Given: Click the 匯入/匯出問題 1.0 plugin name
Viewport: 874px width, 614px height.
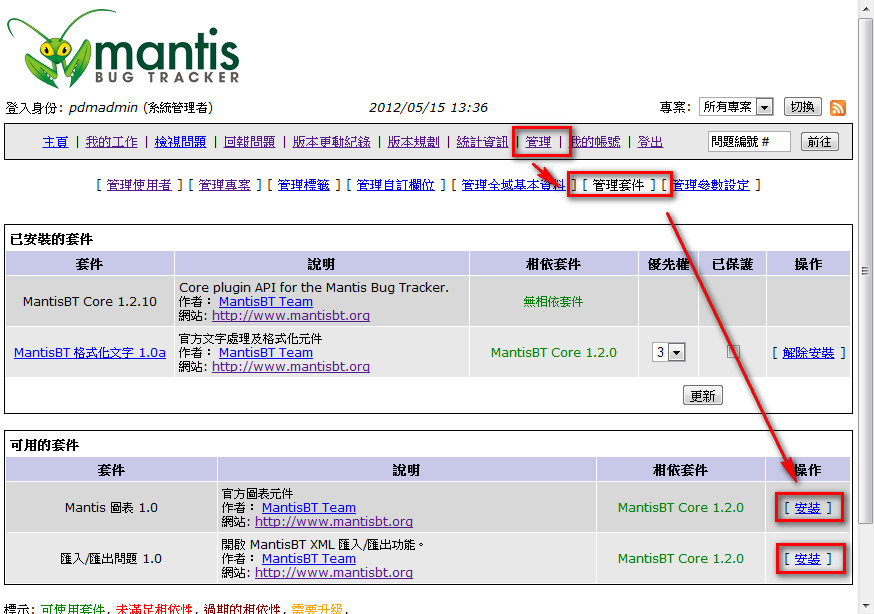Looking at the screenshot, I should pyautogui.click(x=111, y=558).
